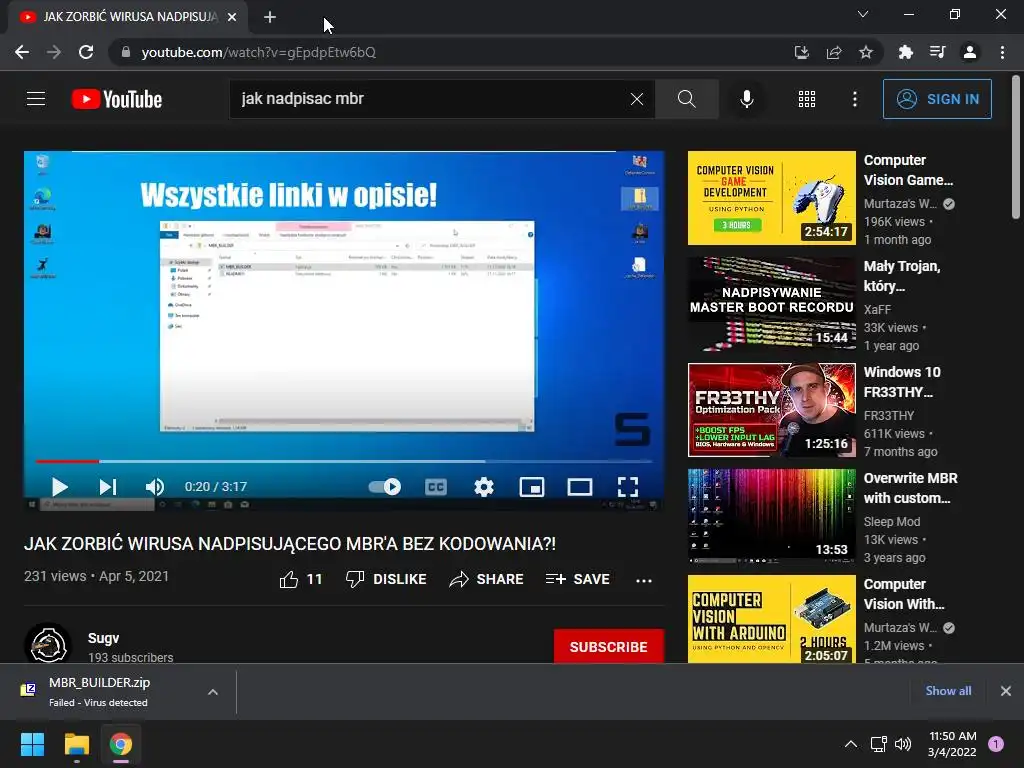Image resolution: width=1024 pixels, height=768 pixels.
Task: Click the Chrome taskbar icon
Action: [x=120, y=744]
